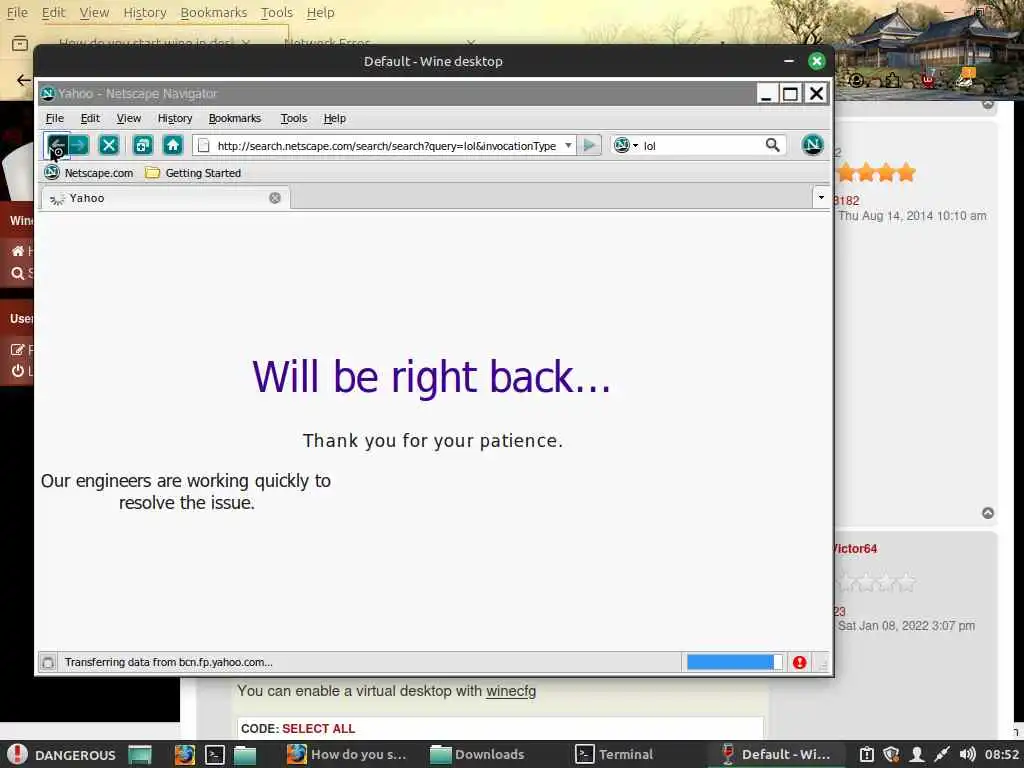Viewport: 1024px width, 768px height.
Task: Maximize the Netscape Navigator window
Action: click(x=790, y=93)
